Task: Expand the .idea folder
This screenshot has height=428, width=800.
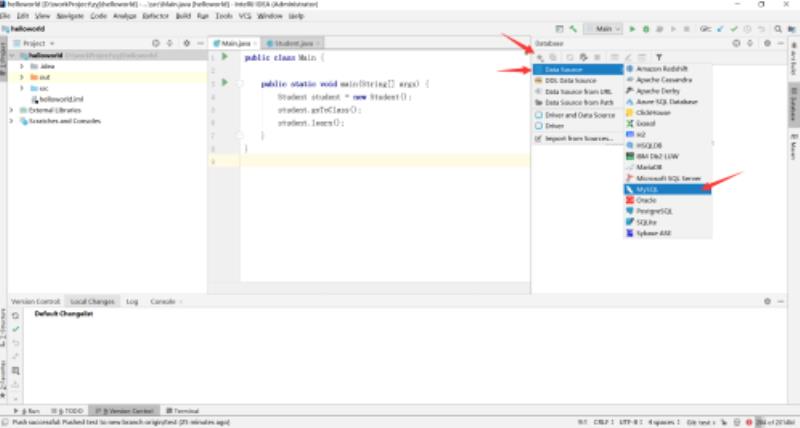Action: click(22, 66)
